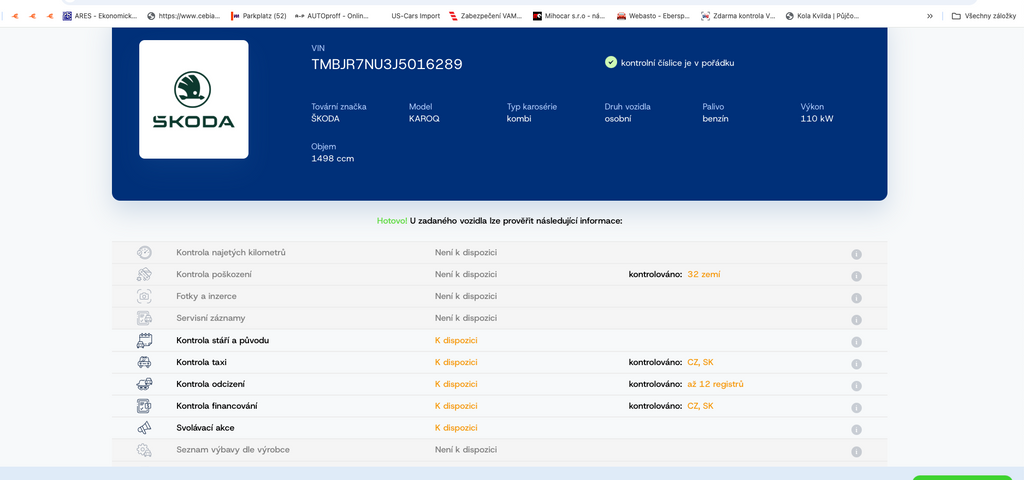Click the damage icon for Kontrola poškození
Screen dimensions: 1024x480
coord(144,274)
